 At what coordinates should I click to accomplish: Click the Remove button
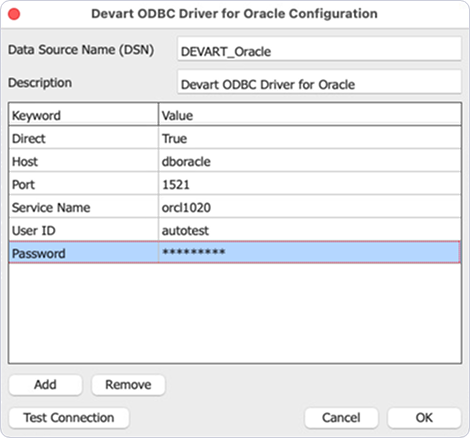point(128,385)
